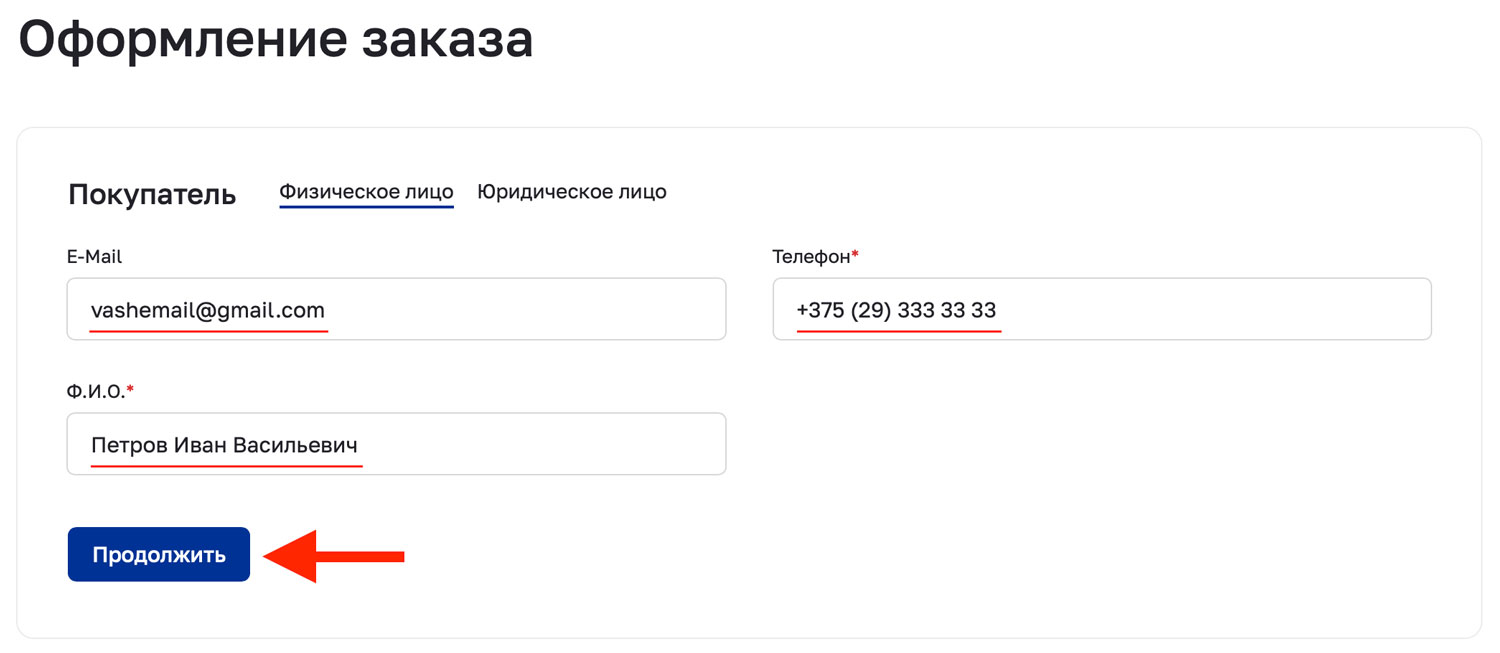Click the Продолжить button
The width and height of the screenshot is (1500, 653).
click(x=159, y=554)
